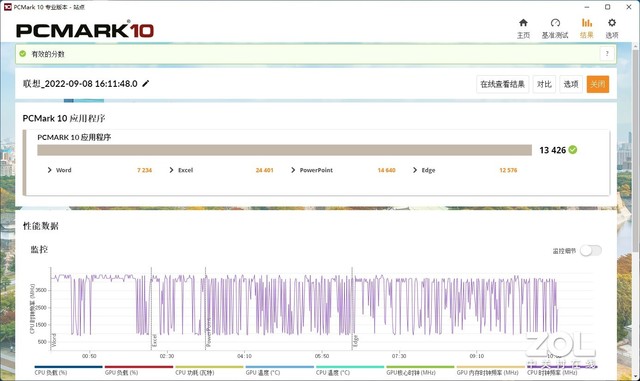Viewport: 640px width, 381px height.
Task: Click the Edge marker line in the chart
Action: [352, 308]
